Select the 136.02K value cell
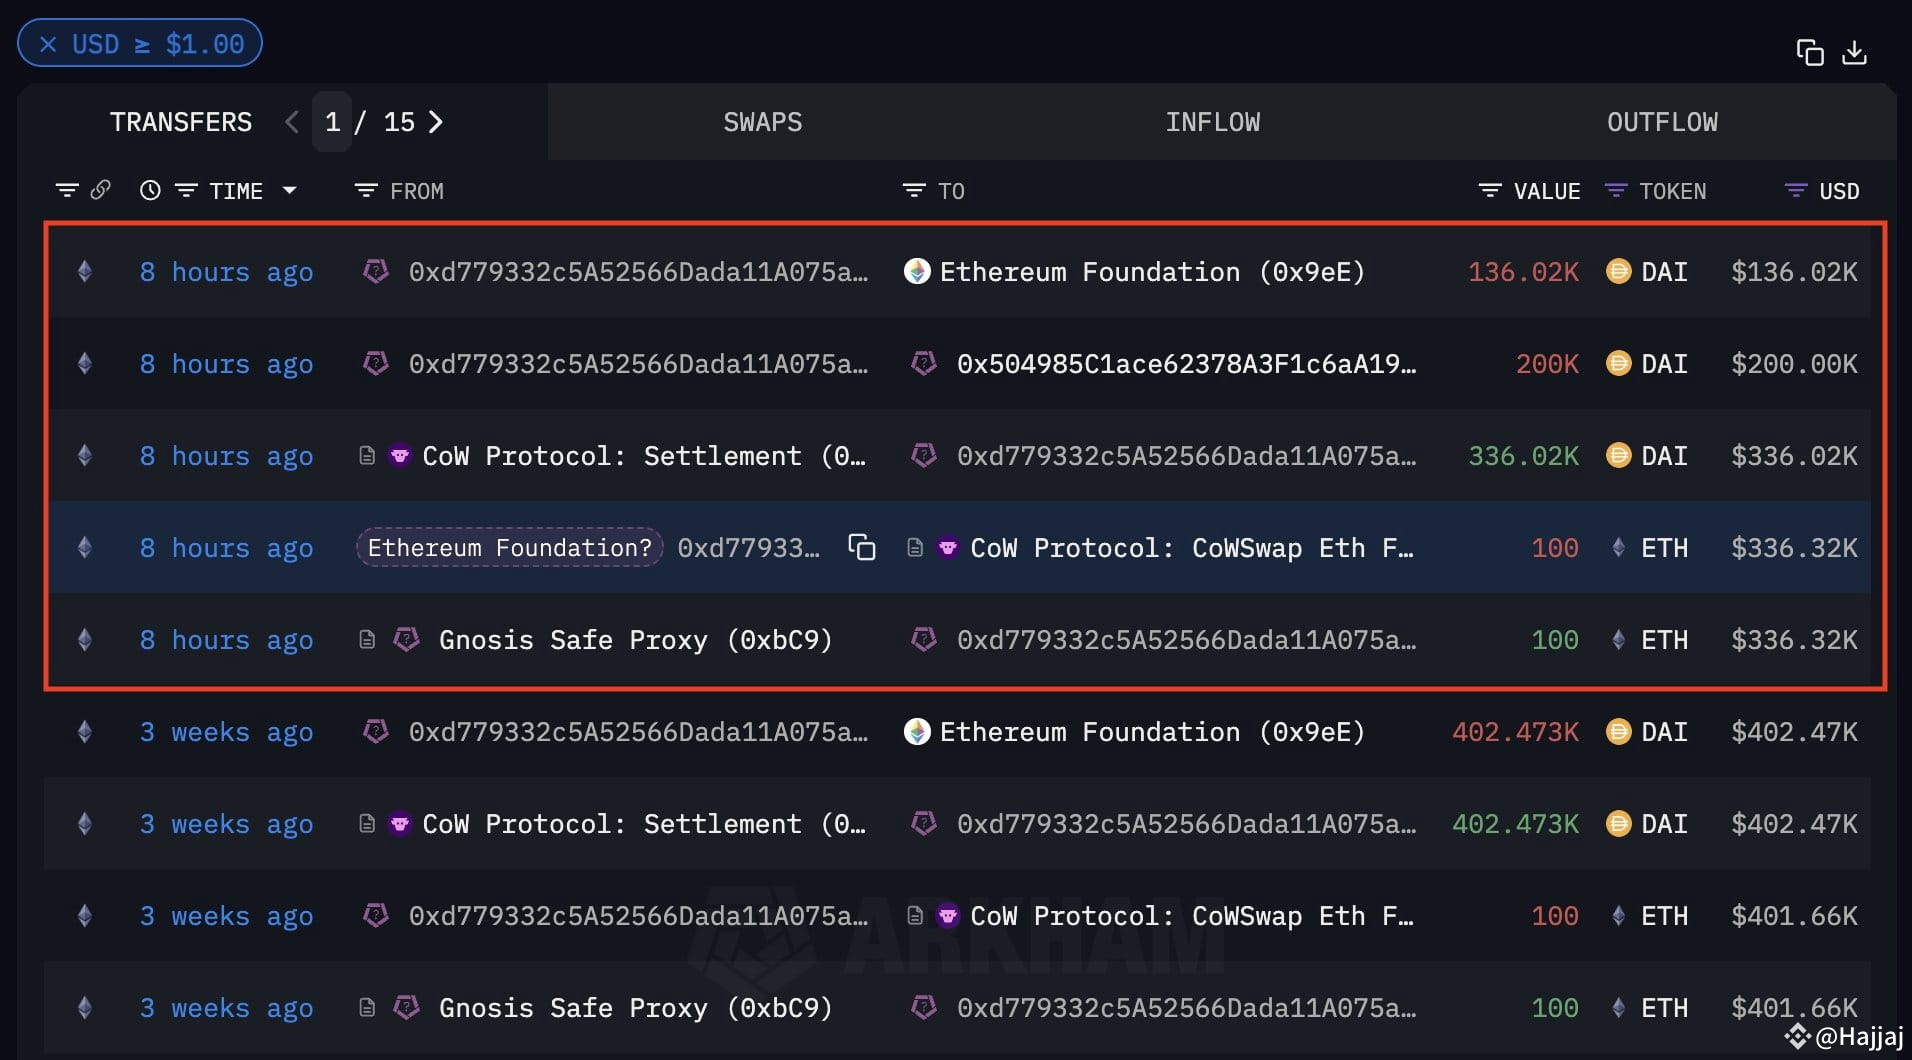Image resolution: width=1912 pixels, height=1060 pixels. 1523,272
